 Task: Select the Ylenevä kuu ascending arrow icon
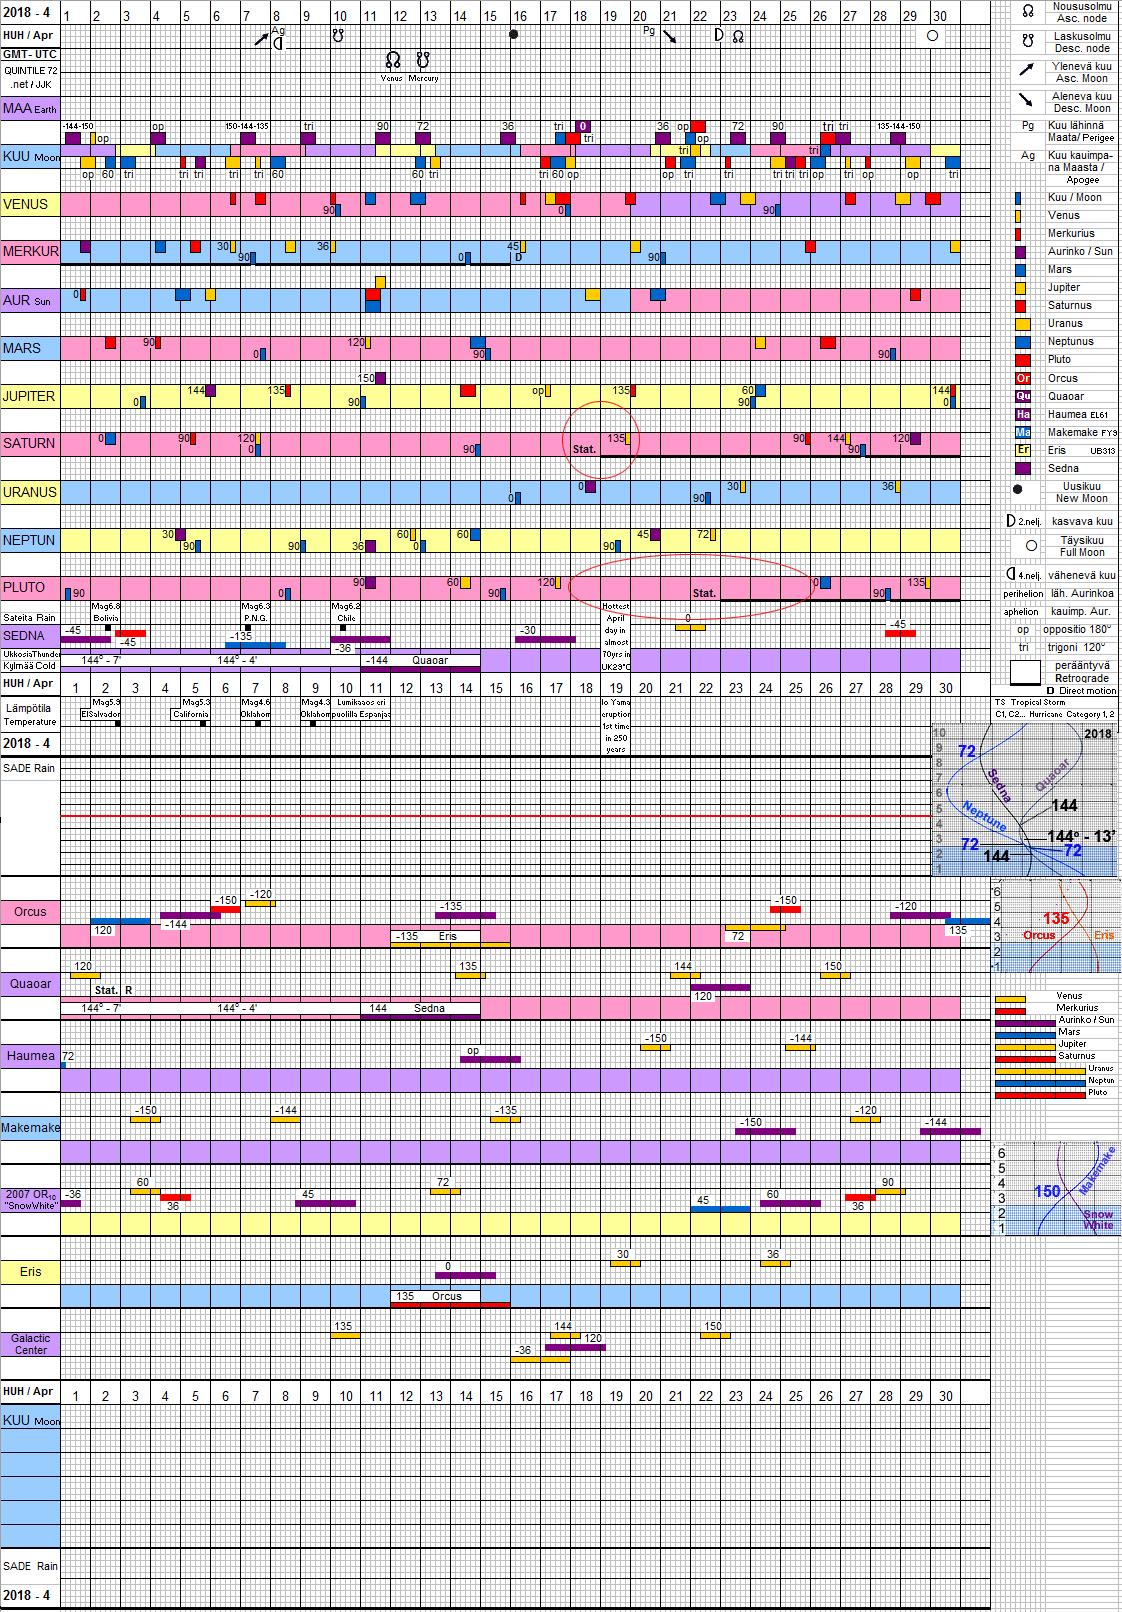(x=1027, y=70)
